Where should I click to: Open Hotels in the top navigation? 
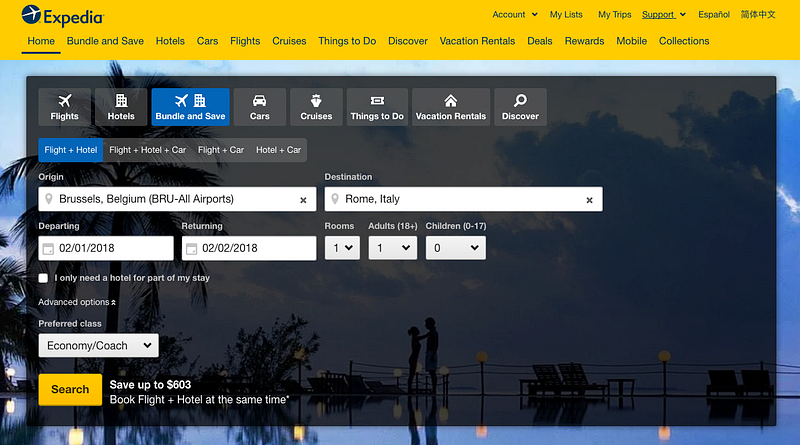click(x=170, y=41)
